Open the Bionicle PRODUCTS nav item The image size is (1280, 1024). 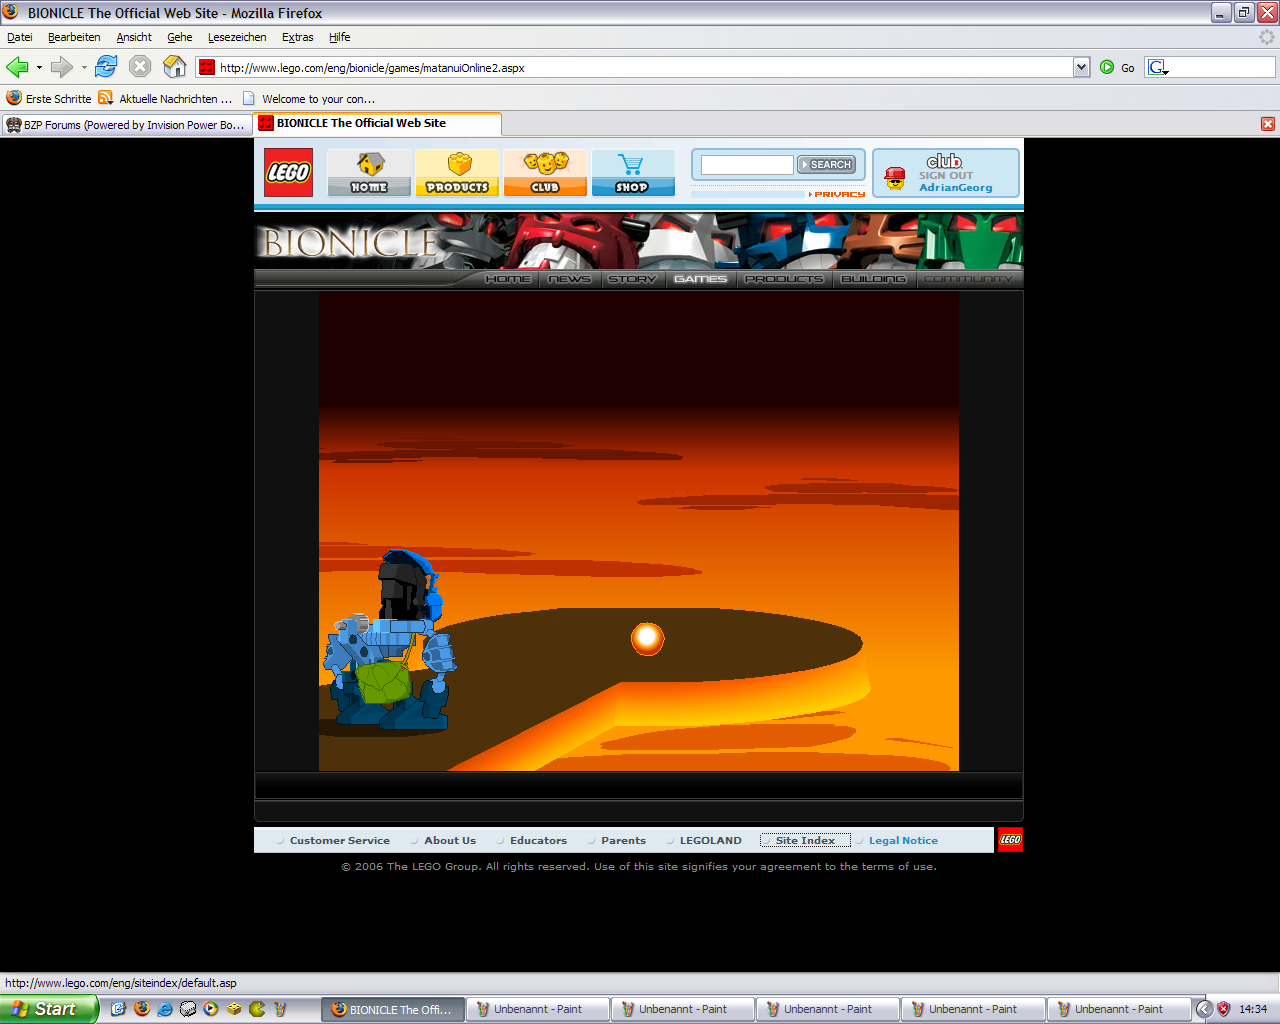pyautogui.click(x=784, y=279)
